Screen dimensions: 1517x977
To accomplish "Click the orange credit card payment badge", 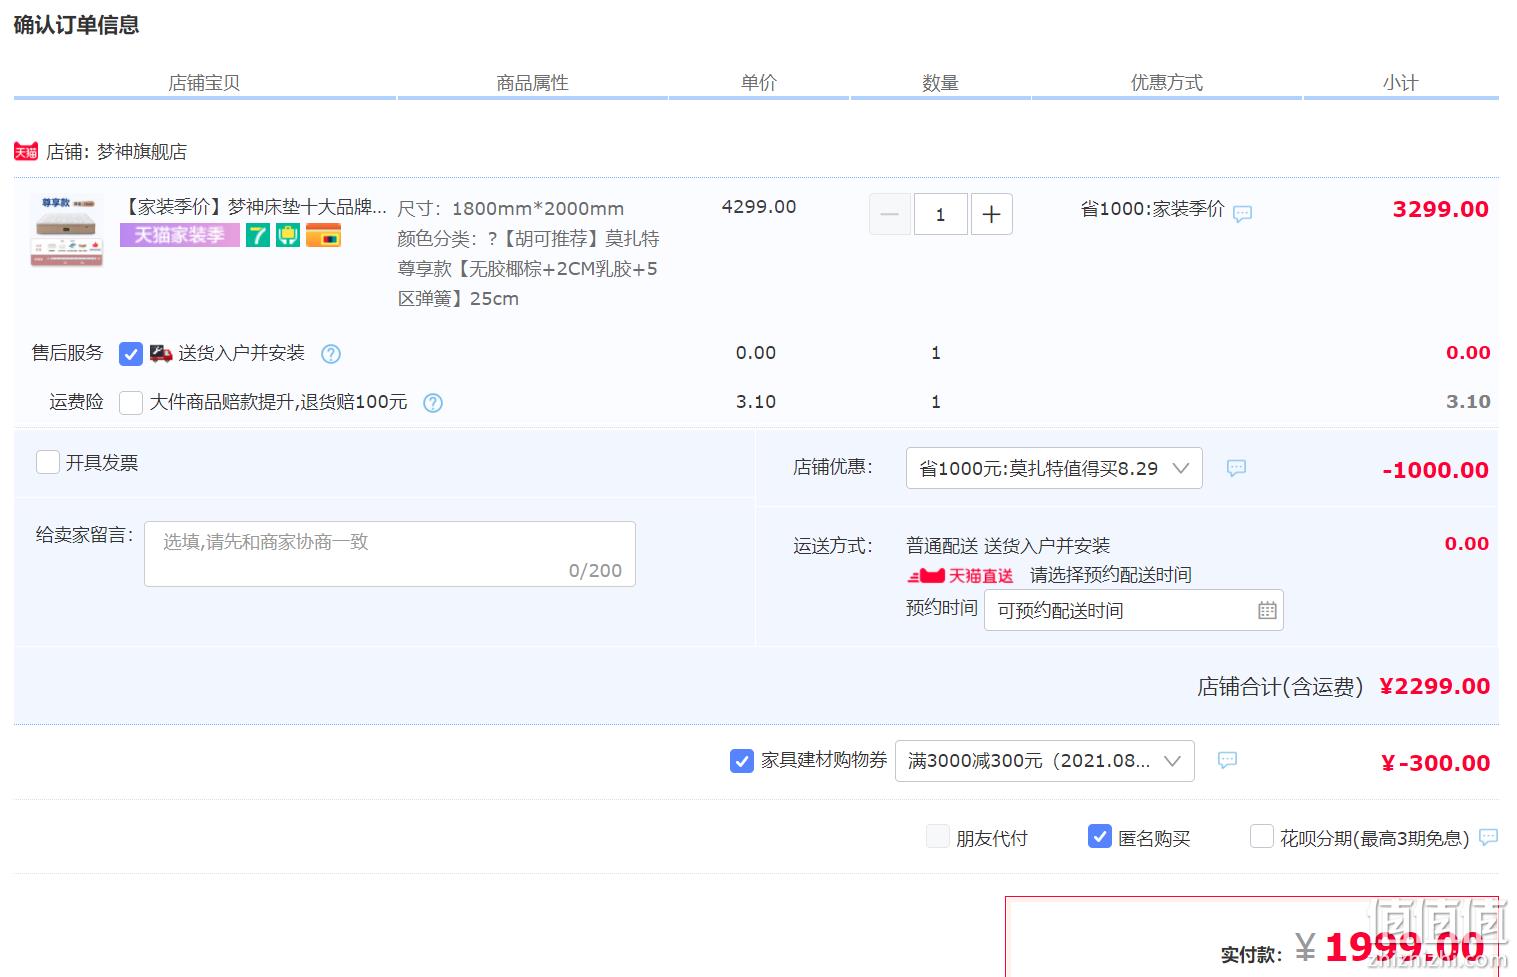I will [x=323, y=235].
